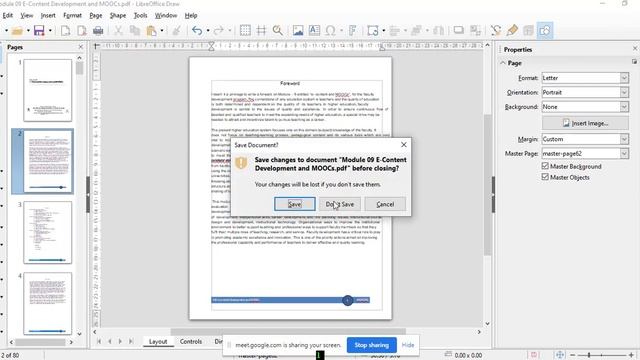Click the Redo arrow icon
This screenshot has width=640, height=360.
[219, 31]
